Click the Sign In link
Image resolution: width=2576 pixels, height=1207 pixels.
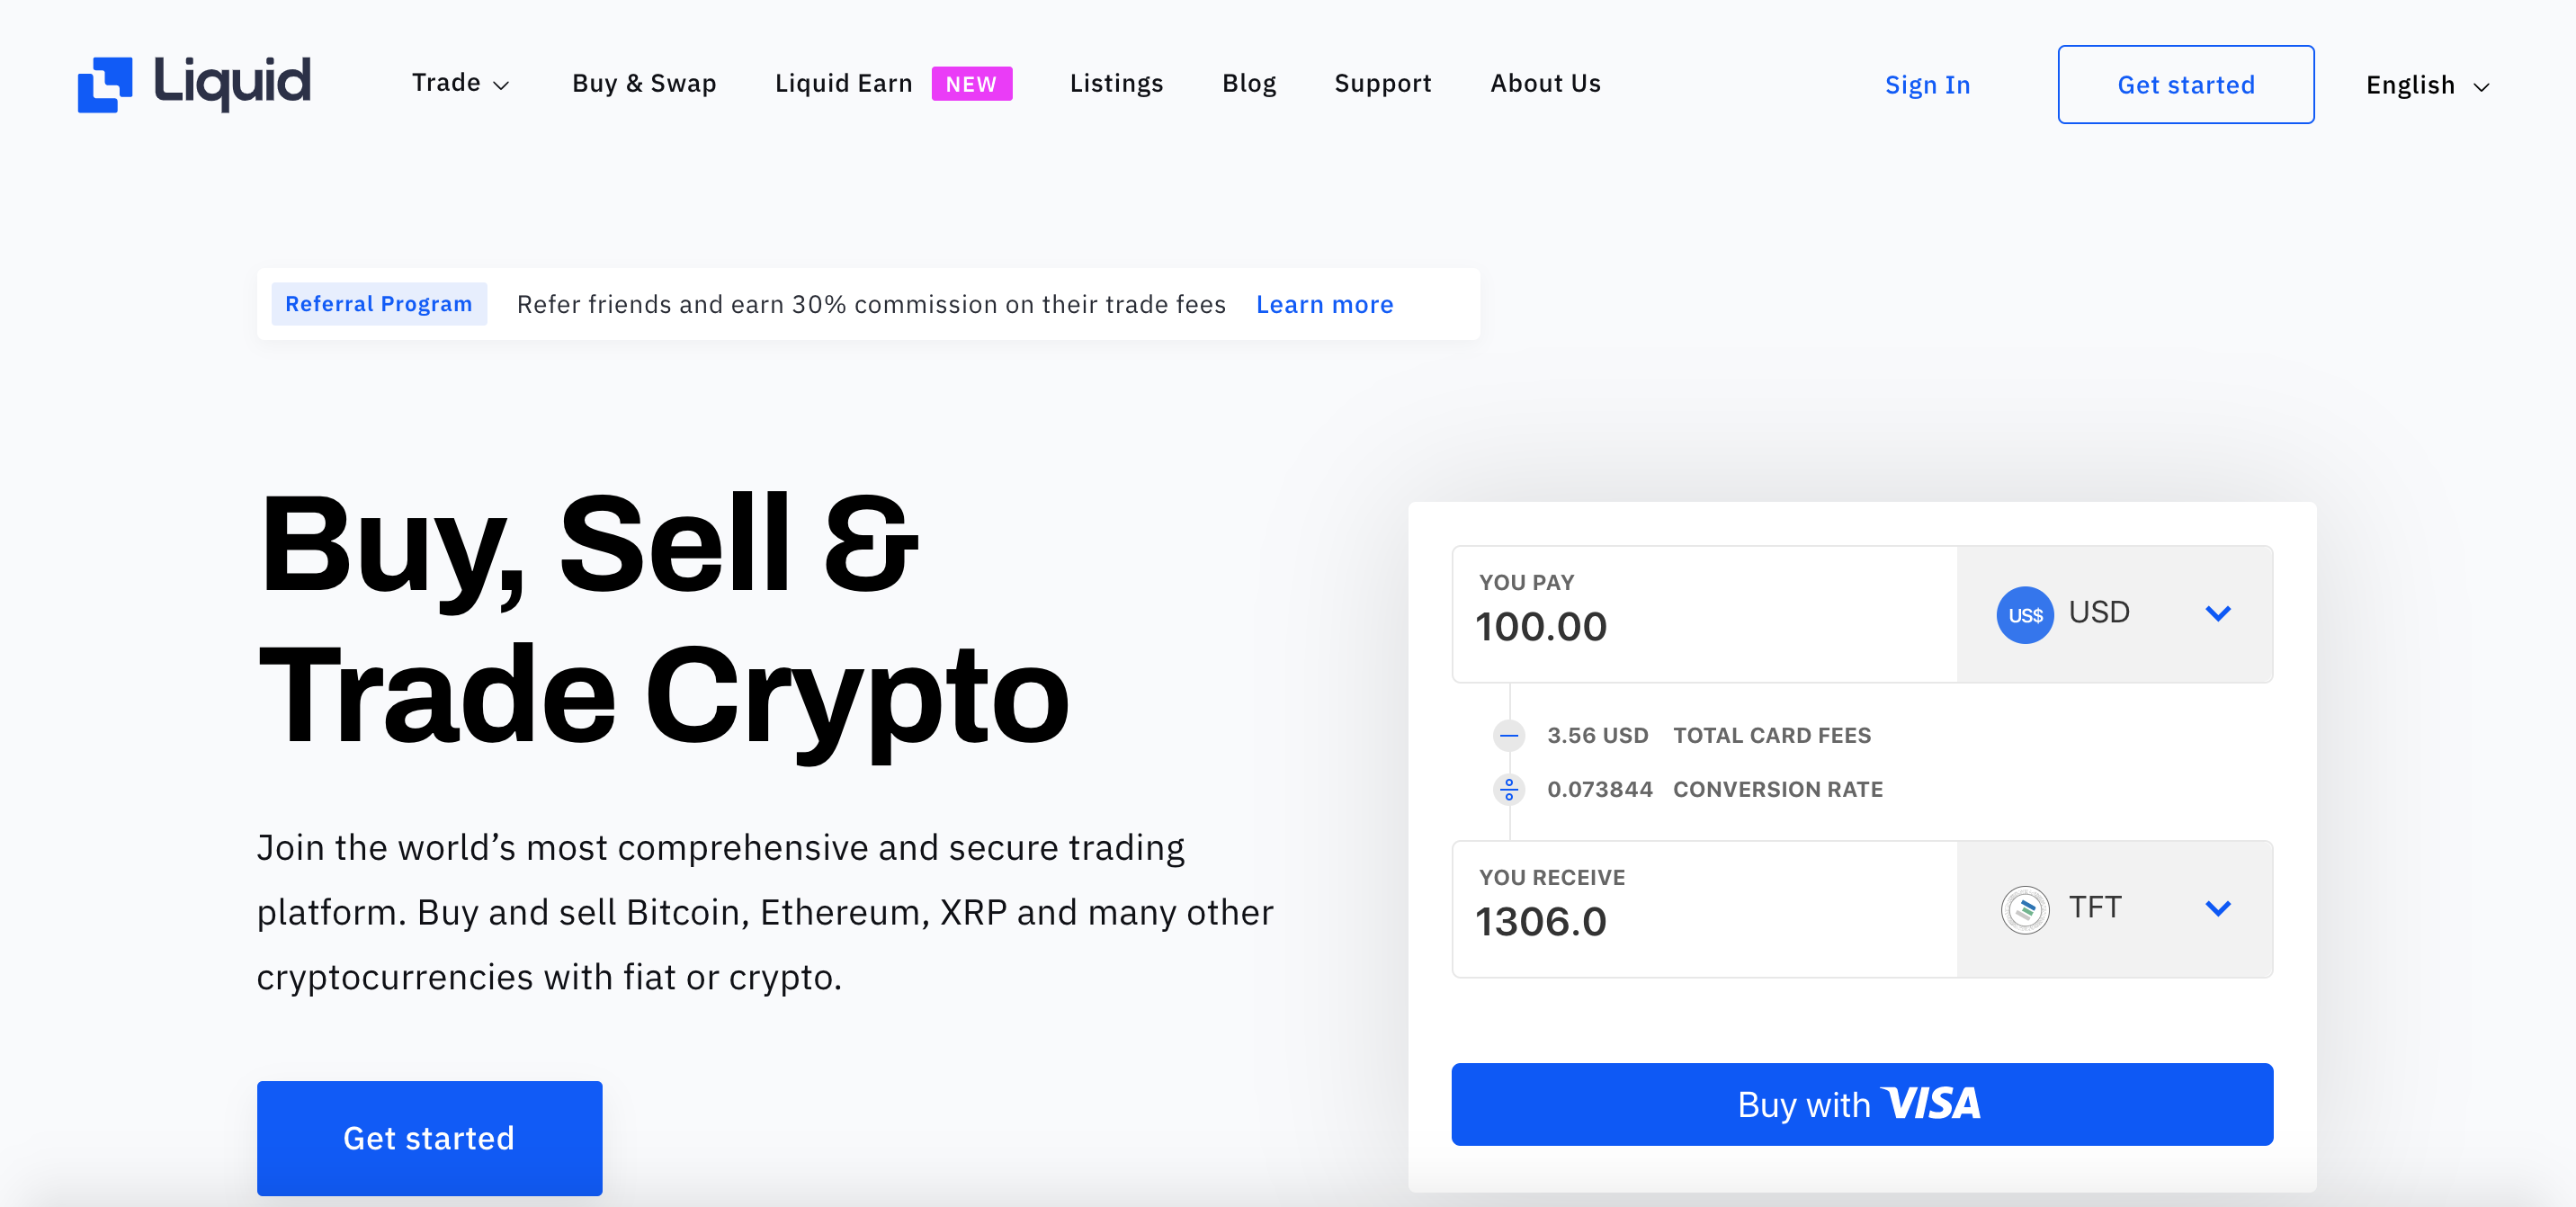(1927, 85)
